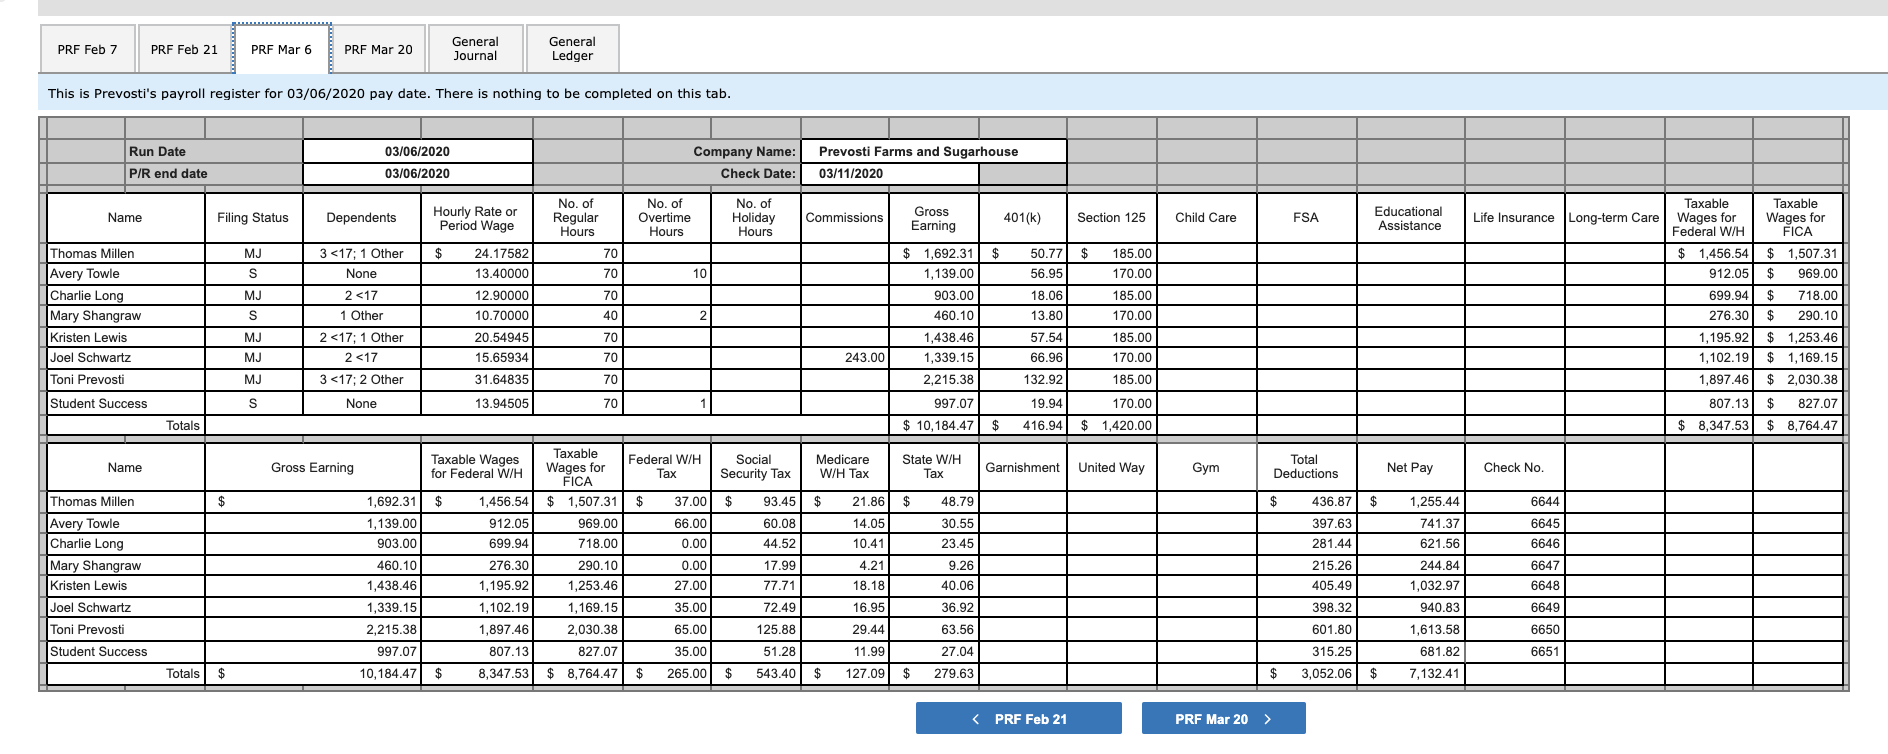This screenshot has width=1888, height=754.
Task: Click Toni Prevosti's net pay 1,613.58
Action: tap(1410, 629)
